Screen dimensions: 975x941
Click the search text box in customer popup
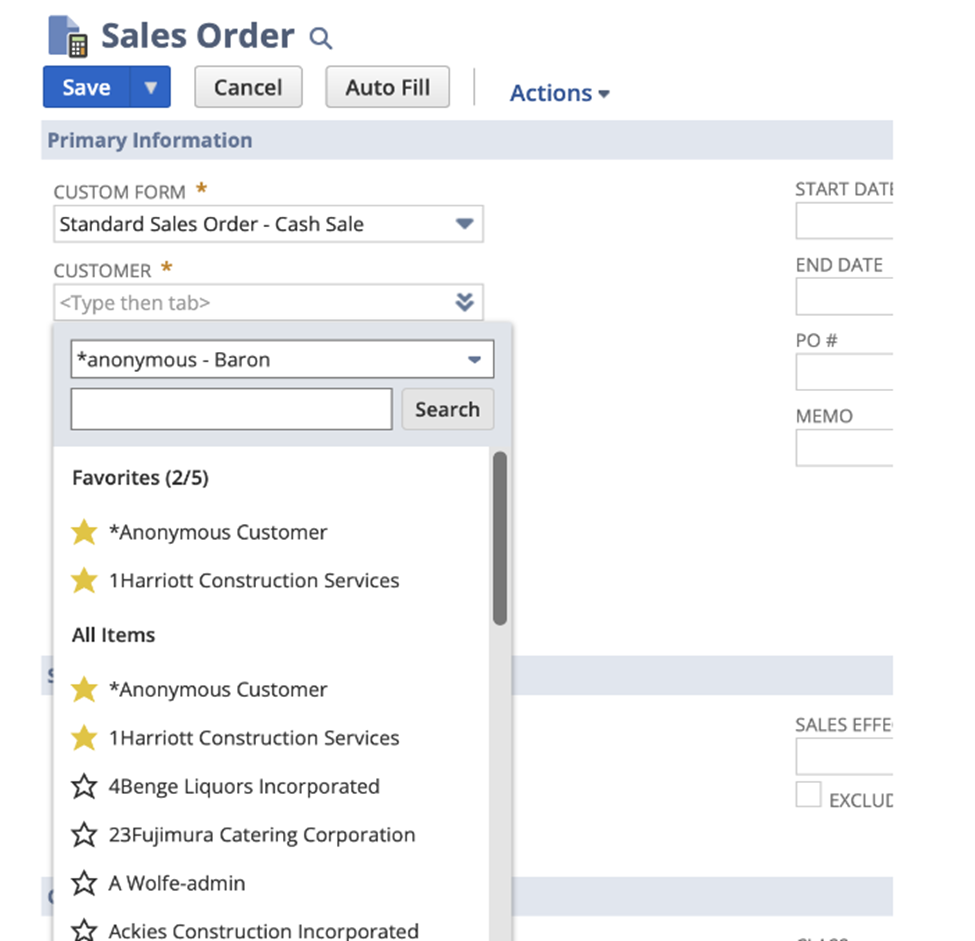point(231,409)
